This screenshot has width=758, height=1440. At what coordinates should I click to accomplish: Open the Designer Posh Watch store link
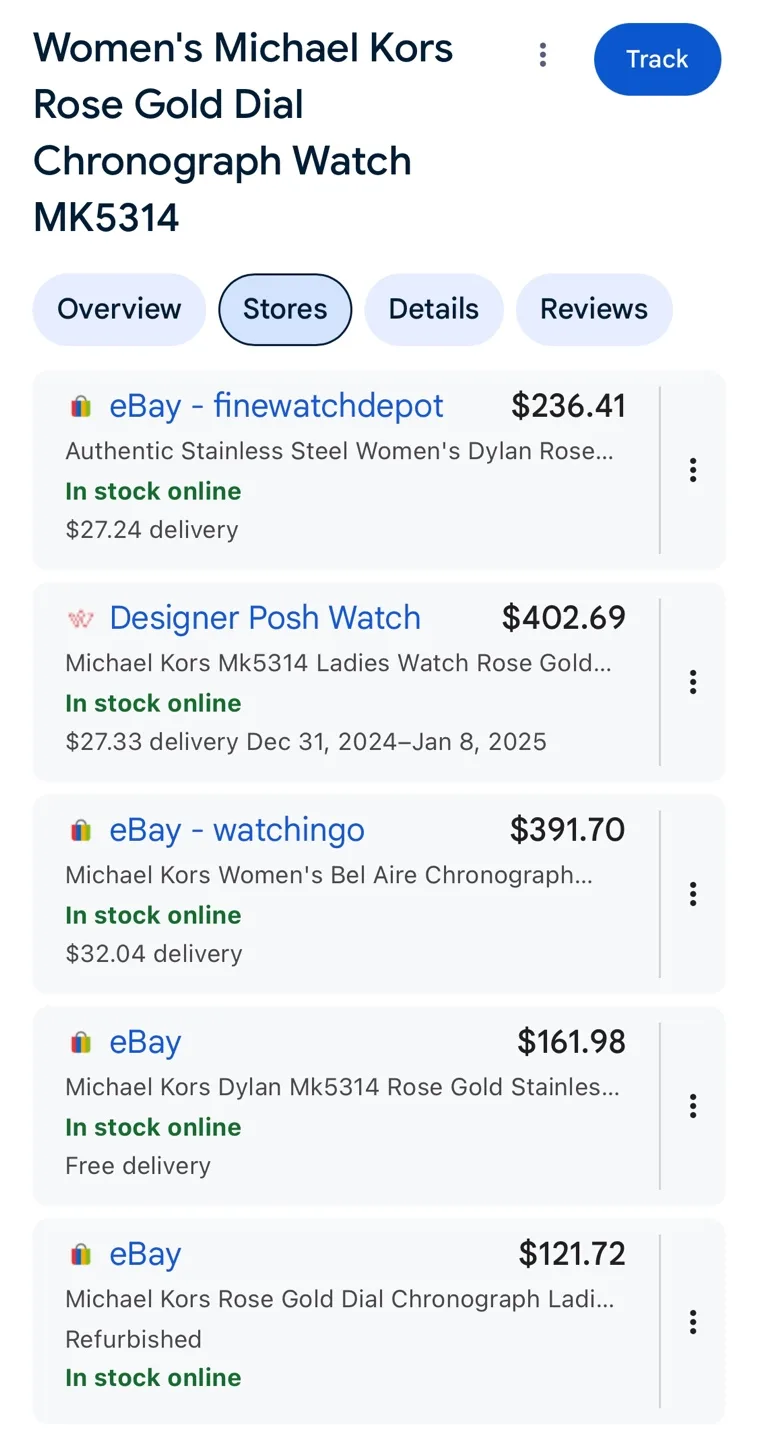coord(265,618)
